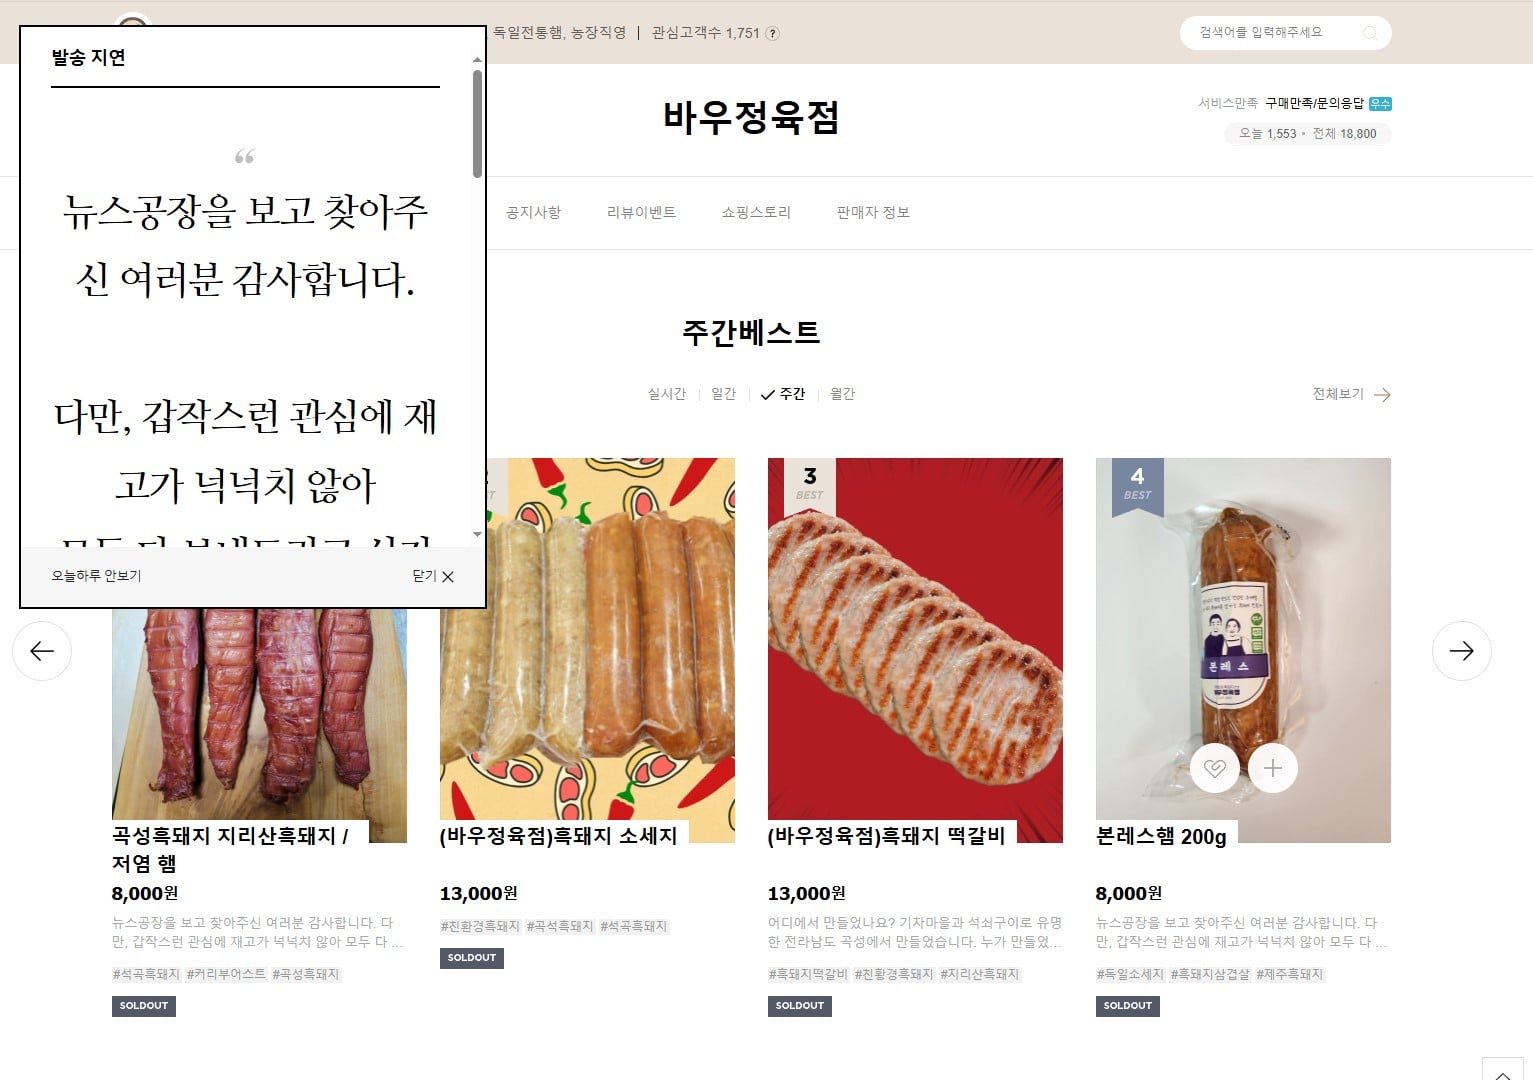This screenshot has height=1080, width=1533.
Task: Click the scroll-to-top arrow button
Action: click(x=1503, y=1068)
